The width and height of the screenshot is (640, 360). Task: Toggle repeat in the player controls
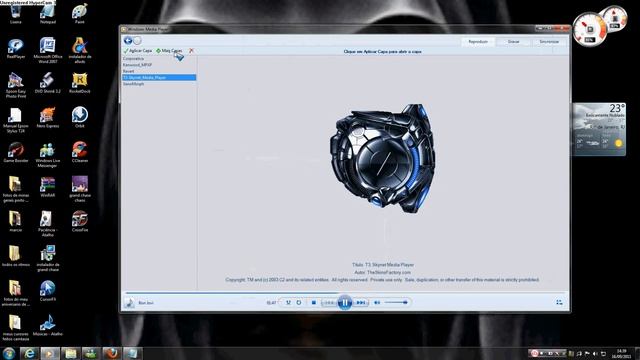tap(299, 302)
